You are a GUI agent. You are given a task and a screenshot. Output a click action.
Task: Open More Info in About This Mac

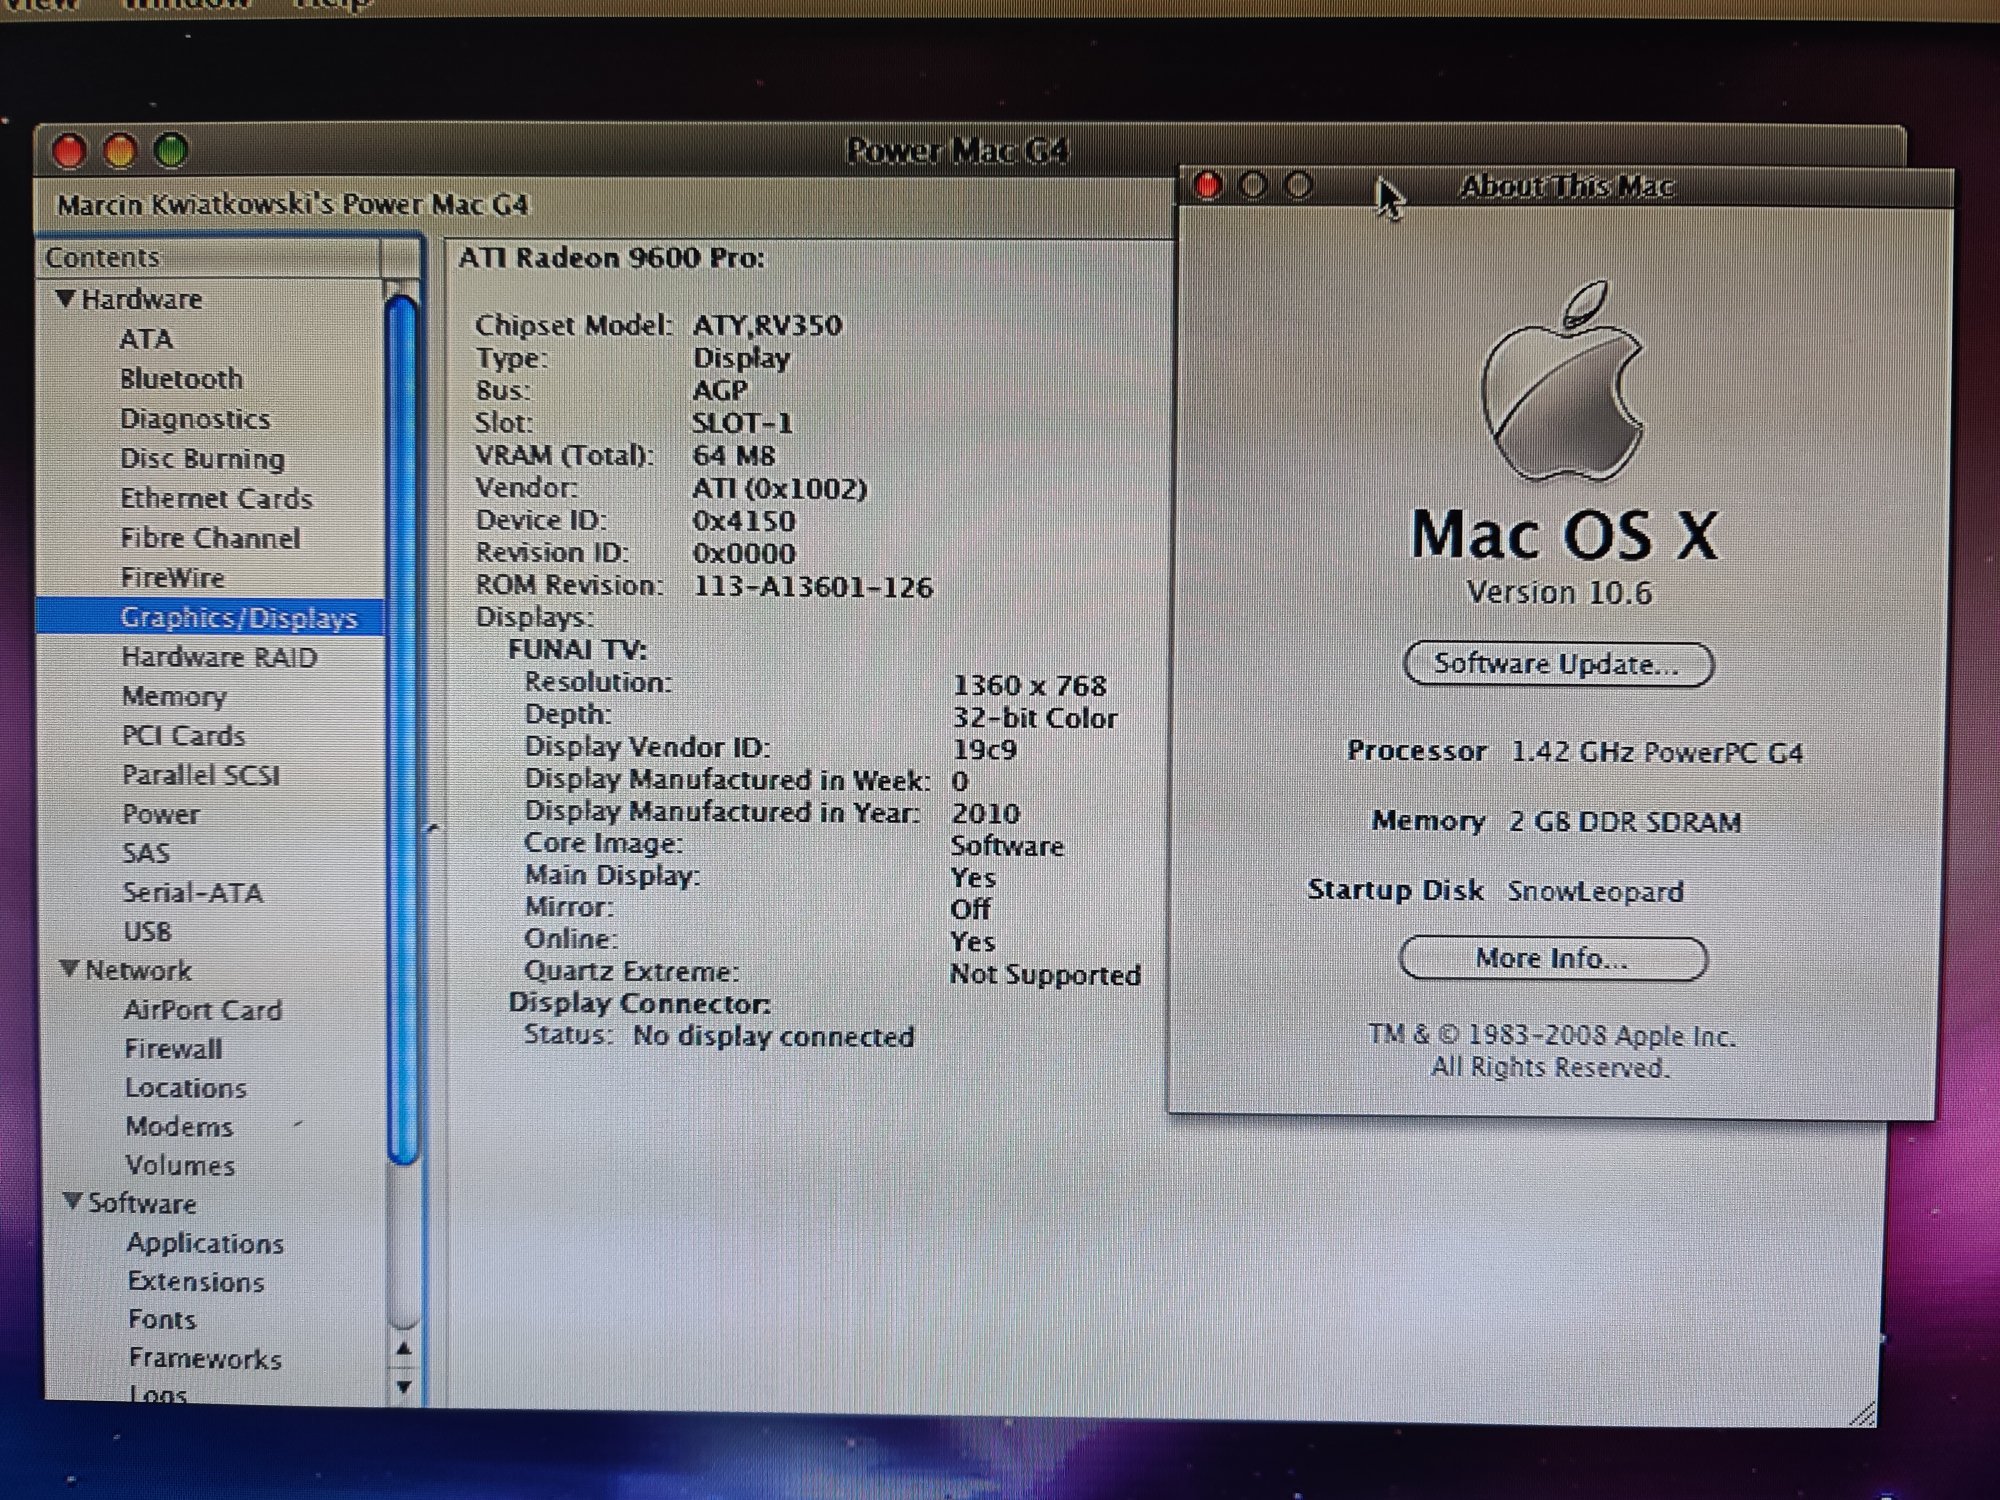point(1552,958)
